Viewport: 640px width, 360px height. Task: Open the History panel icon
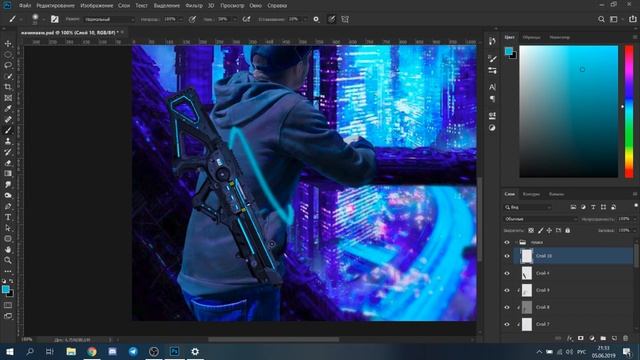click(x=492, y=41)
